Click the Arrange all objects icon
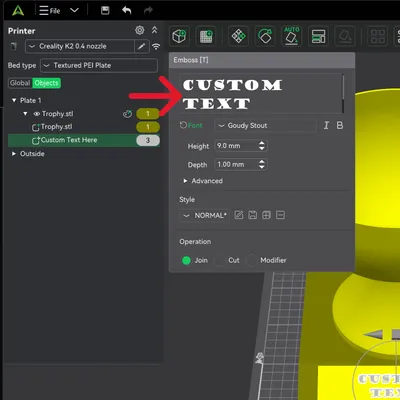The width and height of the screenshot is (400, 400). tap(238, 36)
